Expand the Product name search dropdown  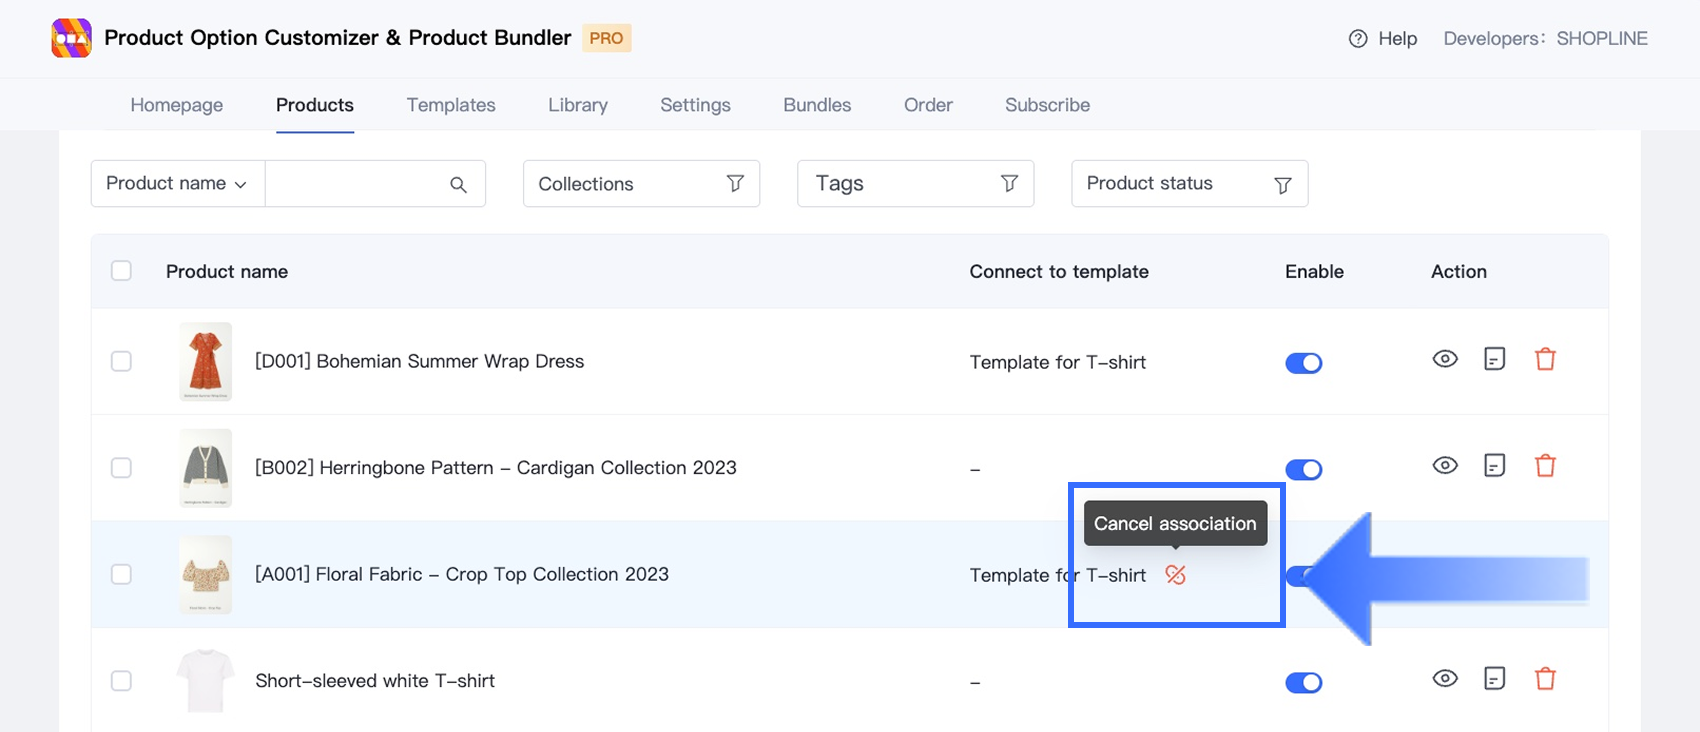point(177,184)
